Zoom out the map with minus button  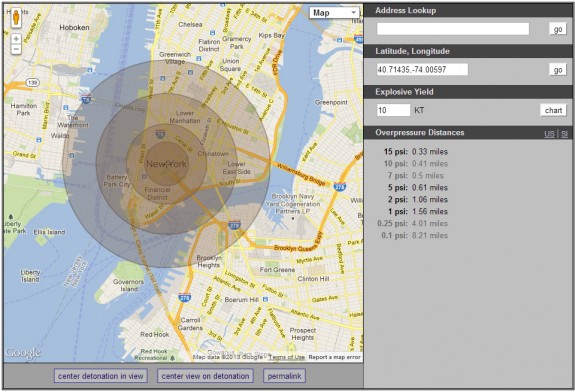16,49
